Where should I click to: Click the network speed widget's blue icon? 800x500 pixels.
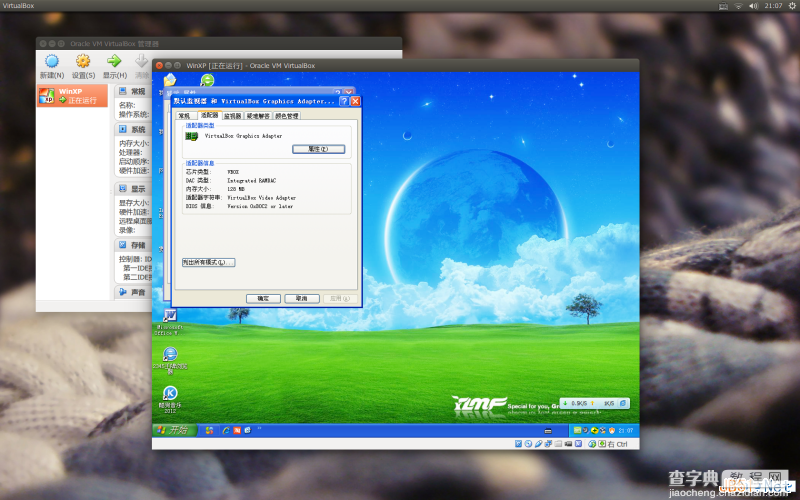[x=623, y=403]
